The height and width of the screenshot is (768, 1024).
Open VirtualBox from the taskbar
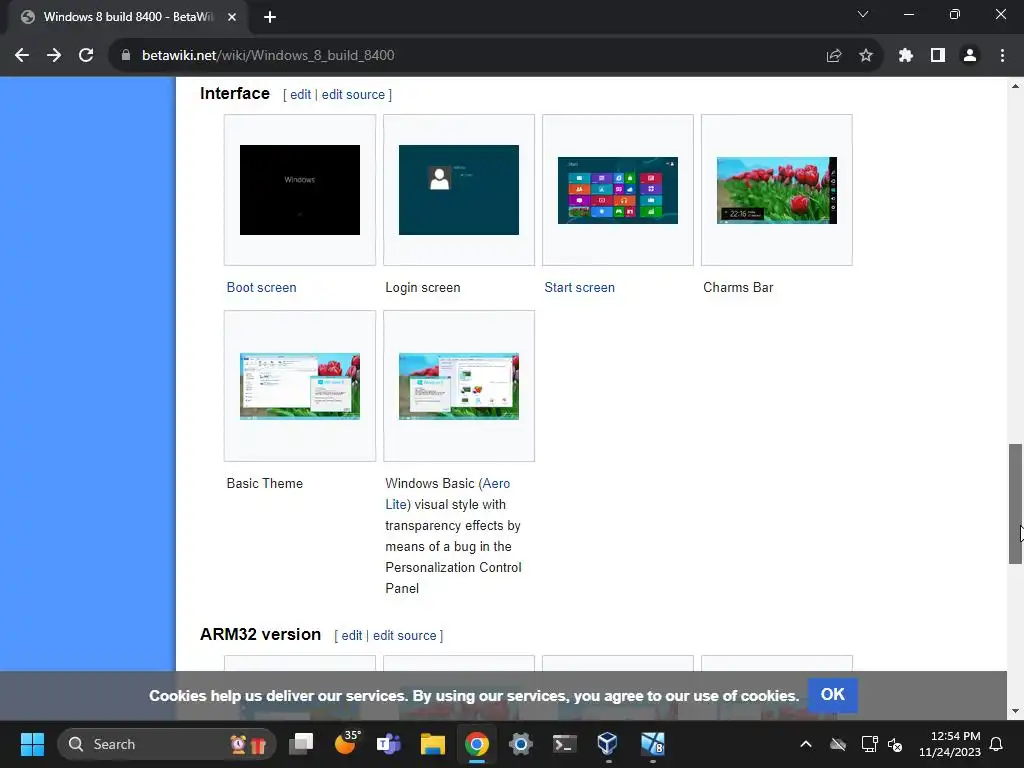point(608,744)
